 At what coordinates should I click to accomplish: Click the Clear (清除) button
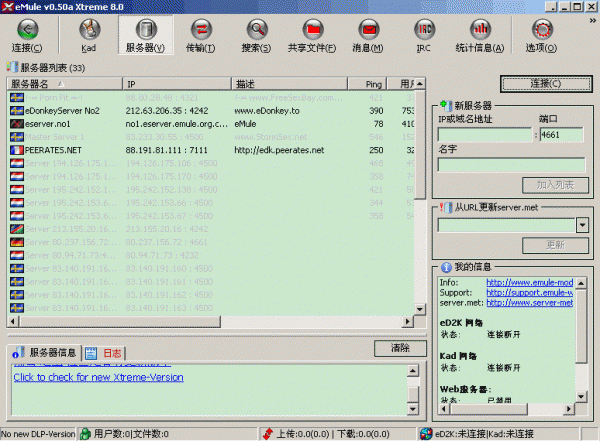pos(400,348)
